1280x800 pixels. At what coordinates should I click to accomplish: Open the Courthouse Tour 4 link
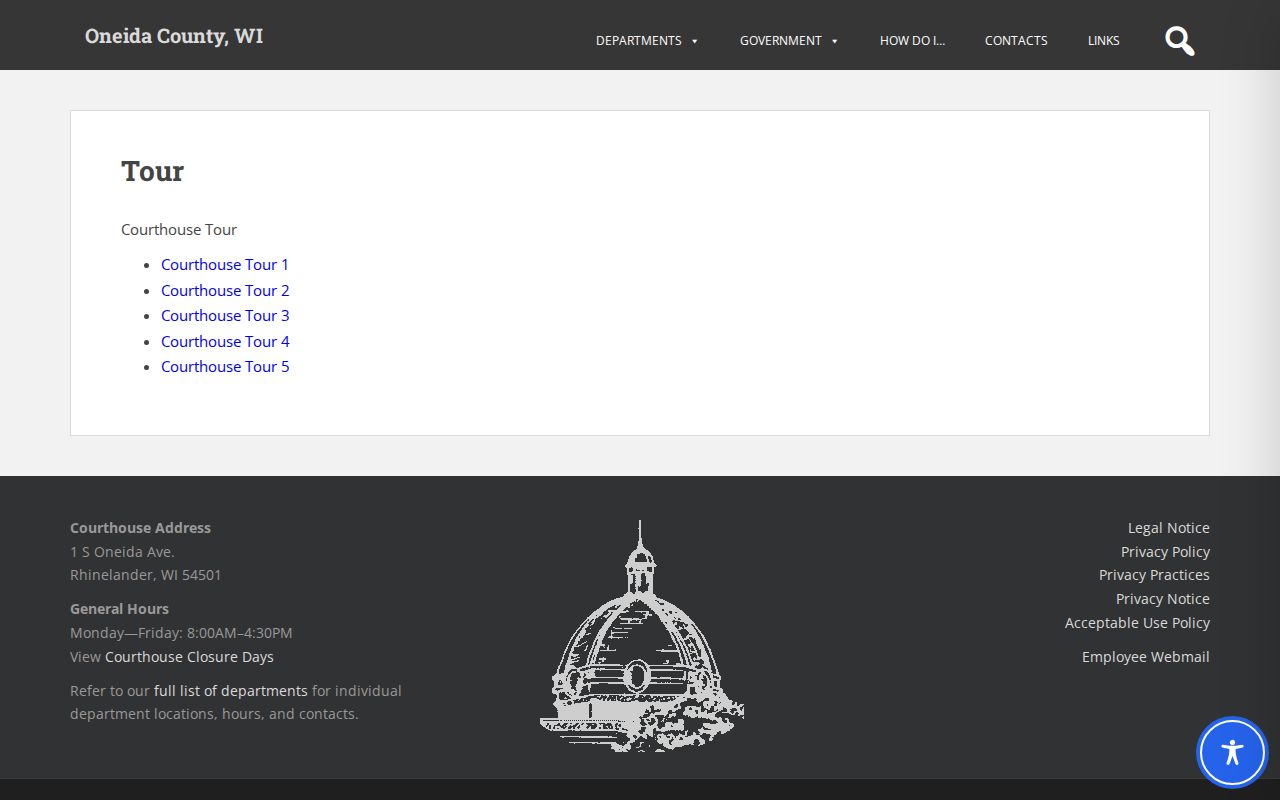(225, 341)
